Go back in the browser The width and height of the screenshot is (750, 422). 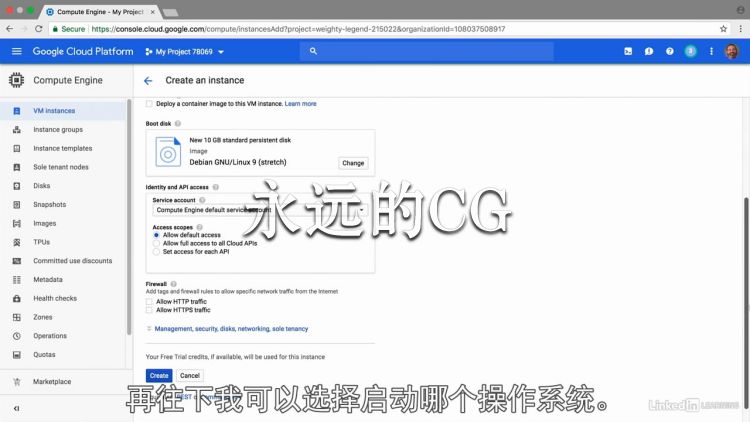[x=10, y=29]
